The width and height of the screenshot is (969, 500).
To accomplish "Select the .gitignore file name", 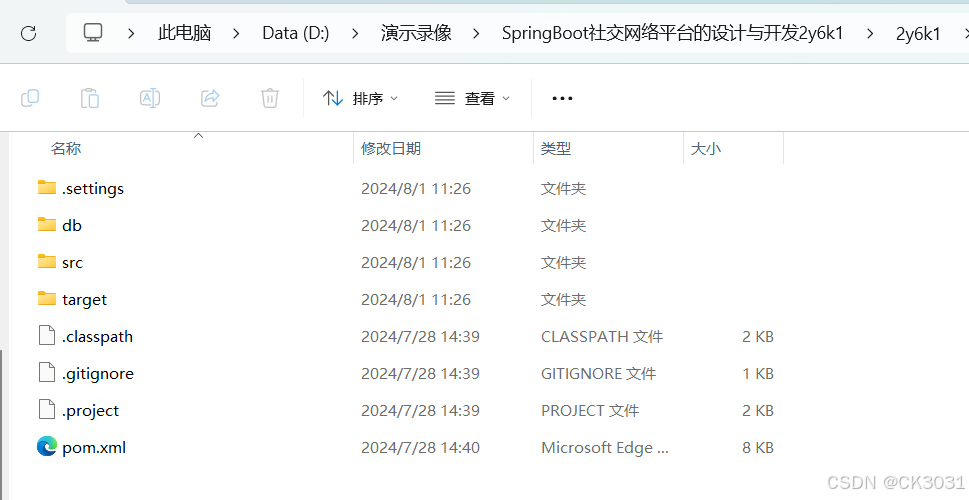I will pos(98,374).
